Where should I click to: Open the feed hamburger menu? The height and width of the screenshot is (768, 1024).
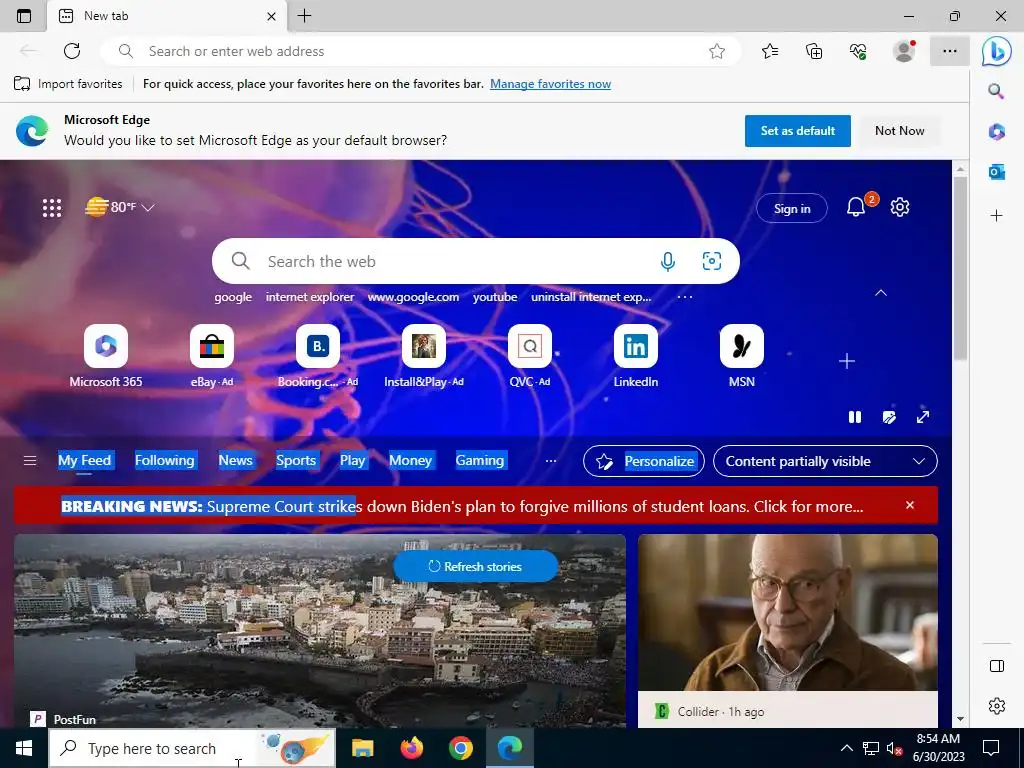click(x=29, y=461)
